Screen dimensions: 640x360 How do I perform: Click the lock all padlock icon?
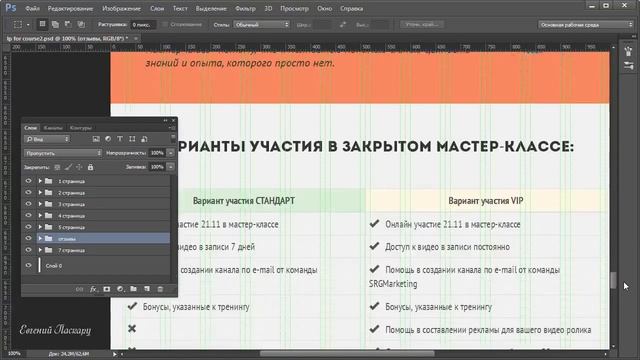[90, 167]
